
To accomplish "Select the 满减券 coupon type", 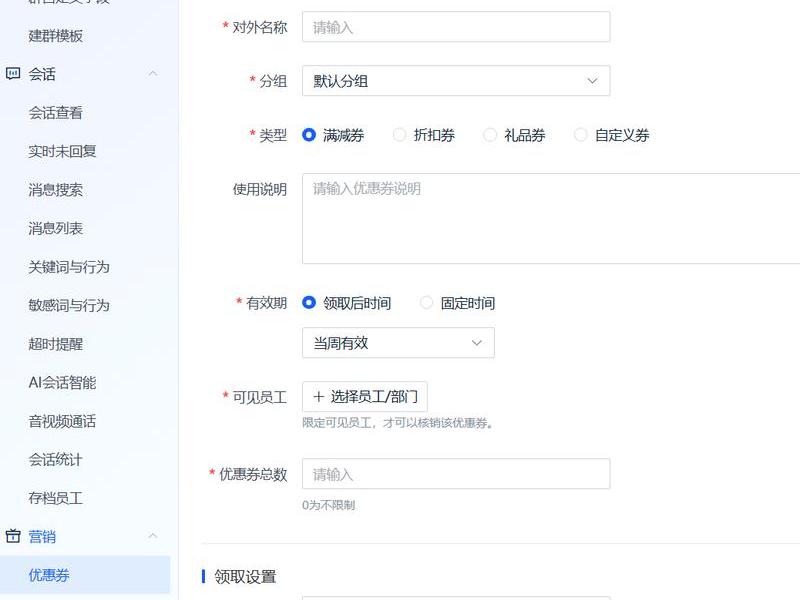I will [309, 135].
